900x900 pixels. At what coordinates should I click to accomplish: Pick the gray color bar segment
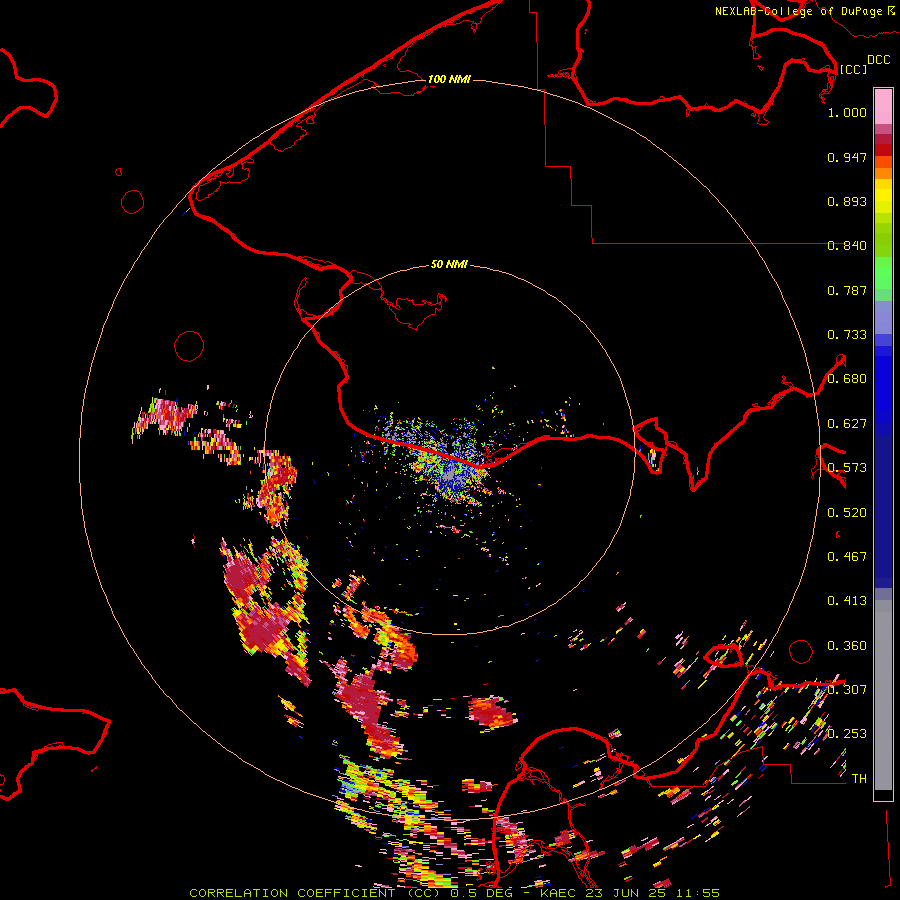[x=883, y=695]
